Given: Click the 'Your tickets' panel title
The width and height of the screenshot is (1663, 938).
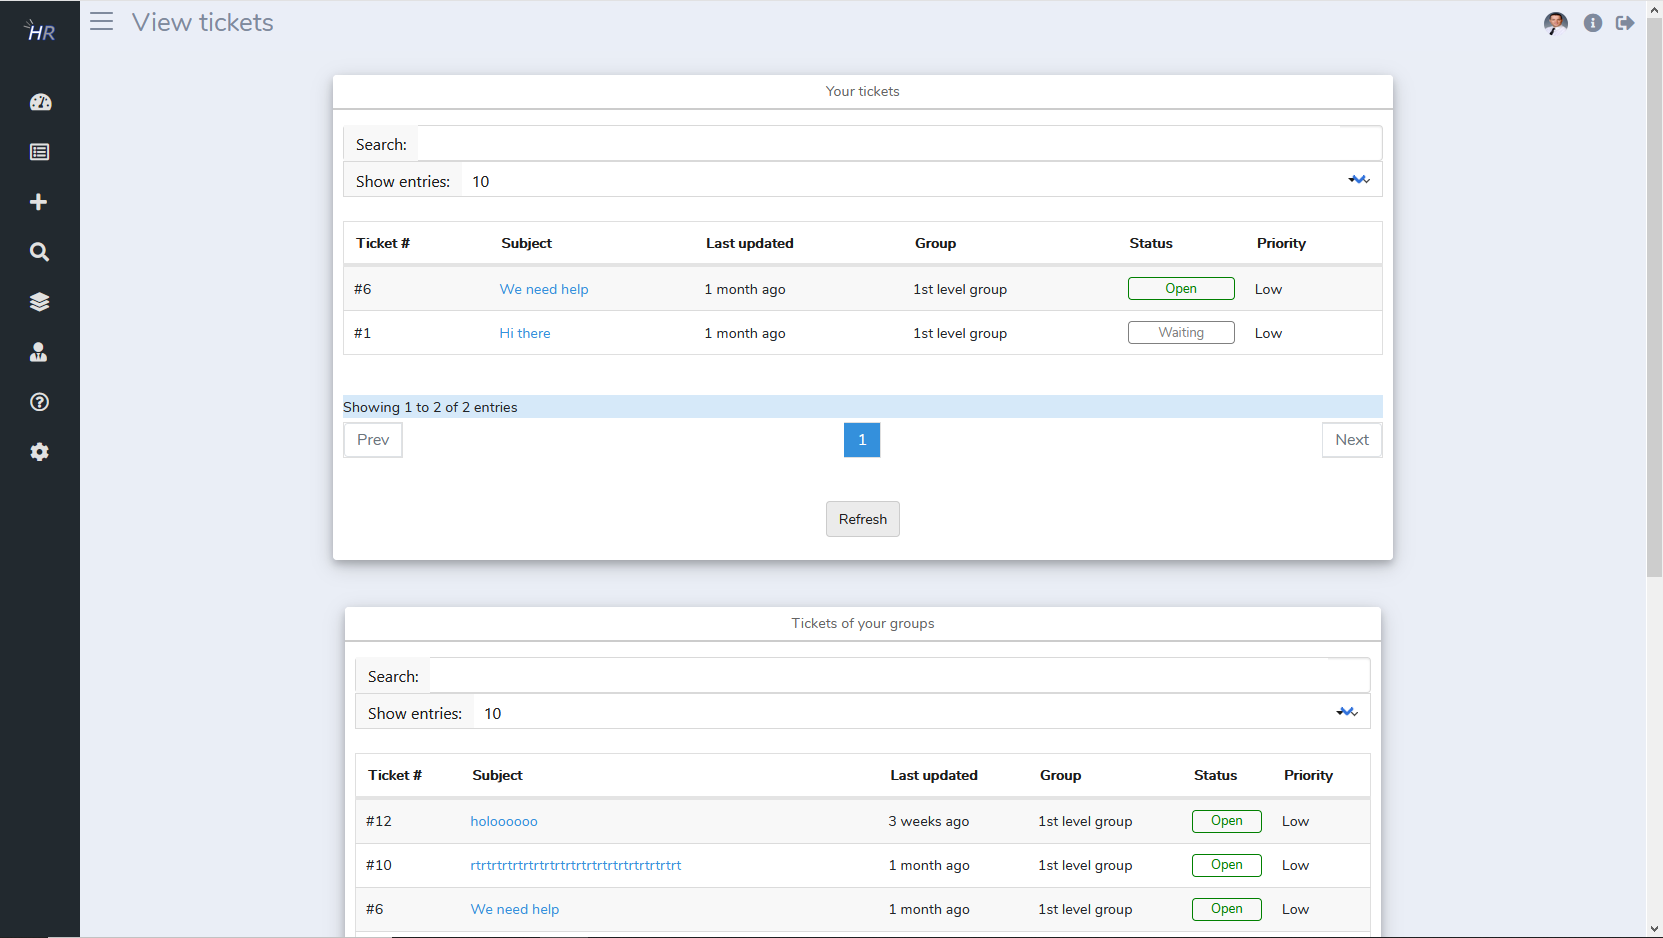Looking at the screenshot, I should [862, 91].
